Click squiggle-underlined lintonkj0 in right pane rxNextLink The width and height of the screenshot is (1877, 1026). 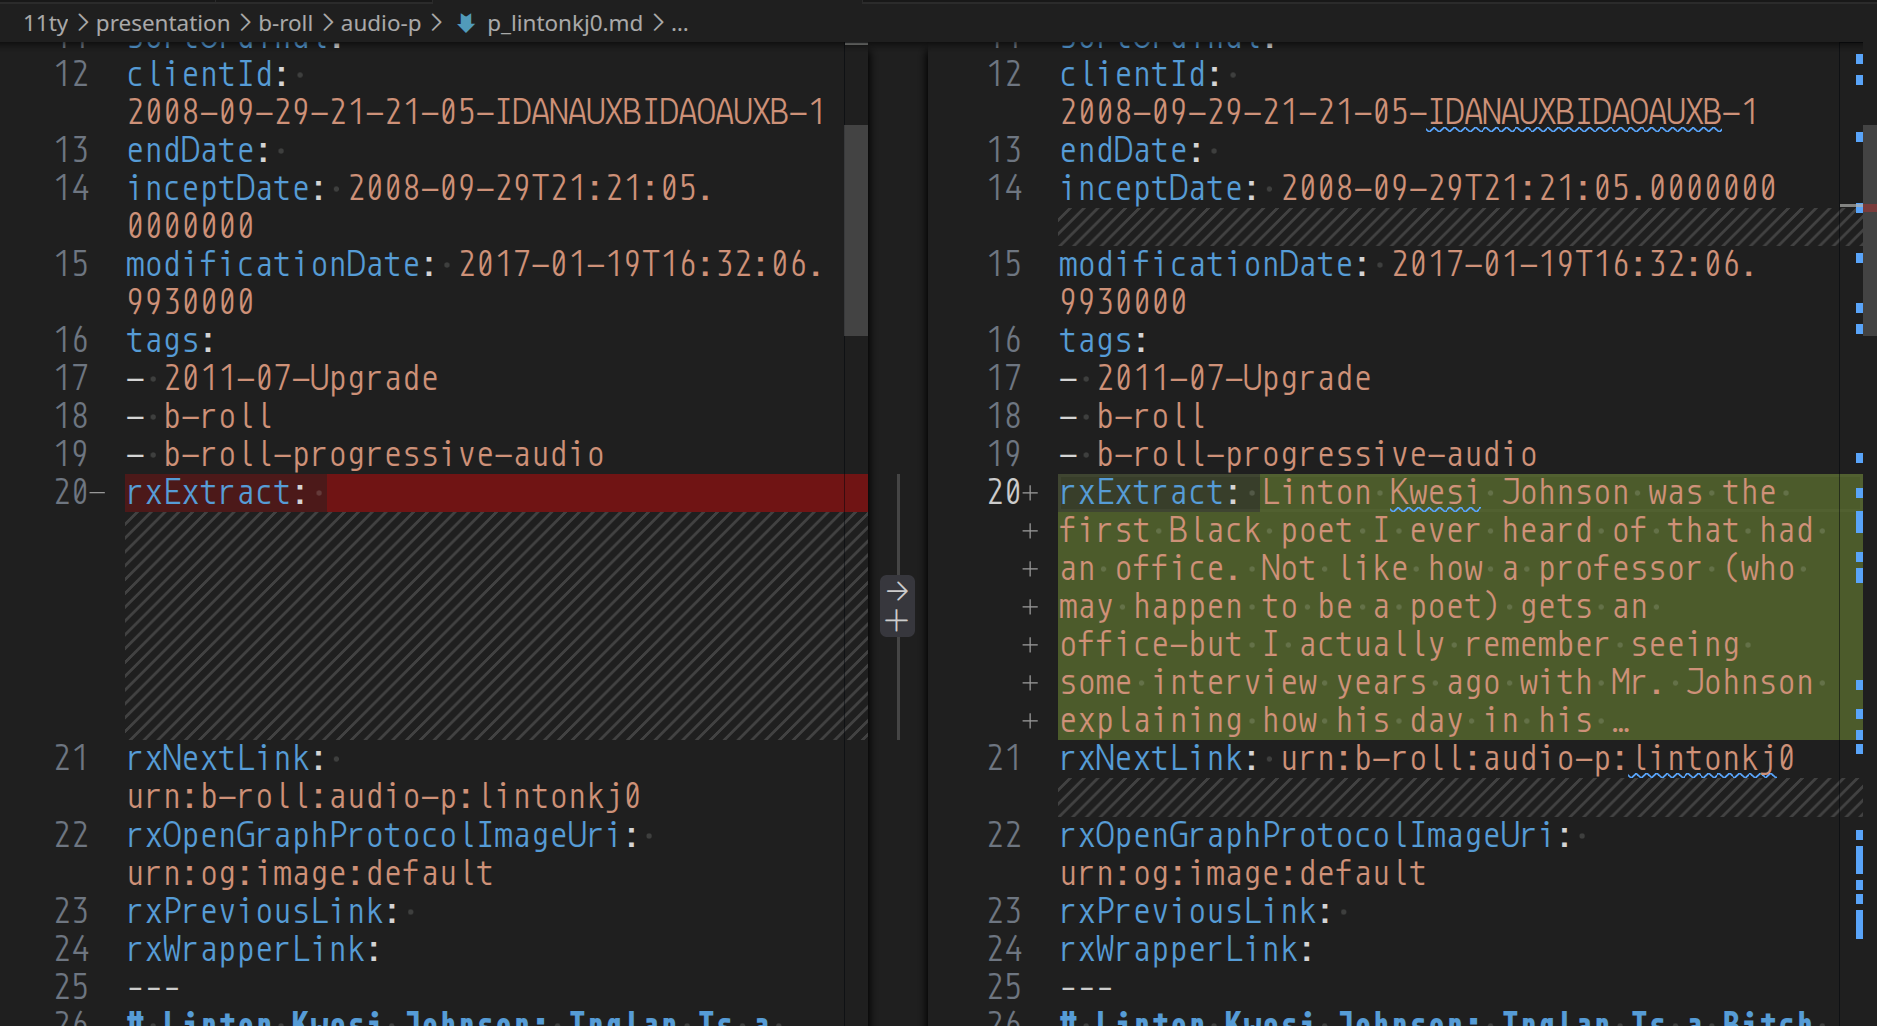[1714, 759]
